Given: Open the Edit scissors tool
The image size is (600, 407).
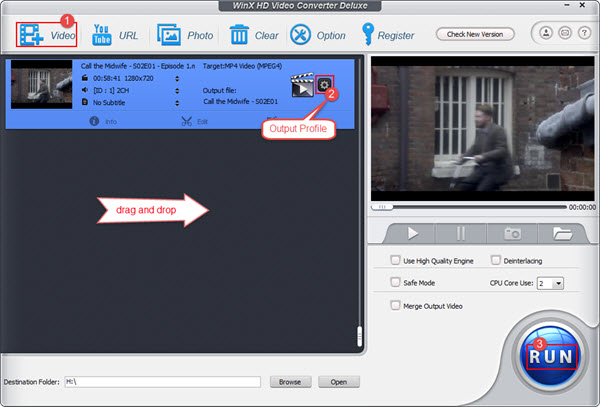Looking at the screenshot, I should (x=194, y=121).
